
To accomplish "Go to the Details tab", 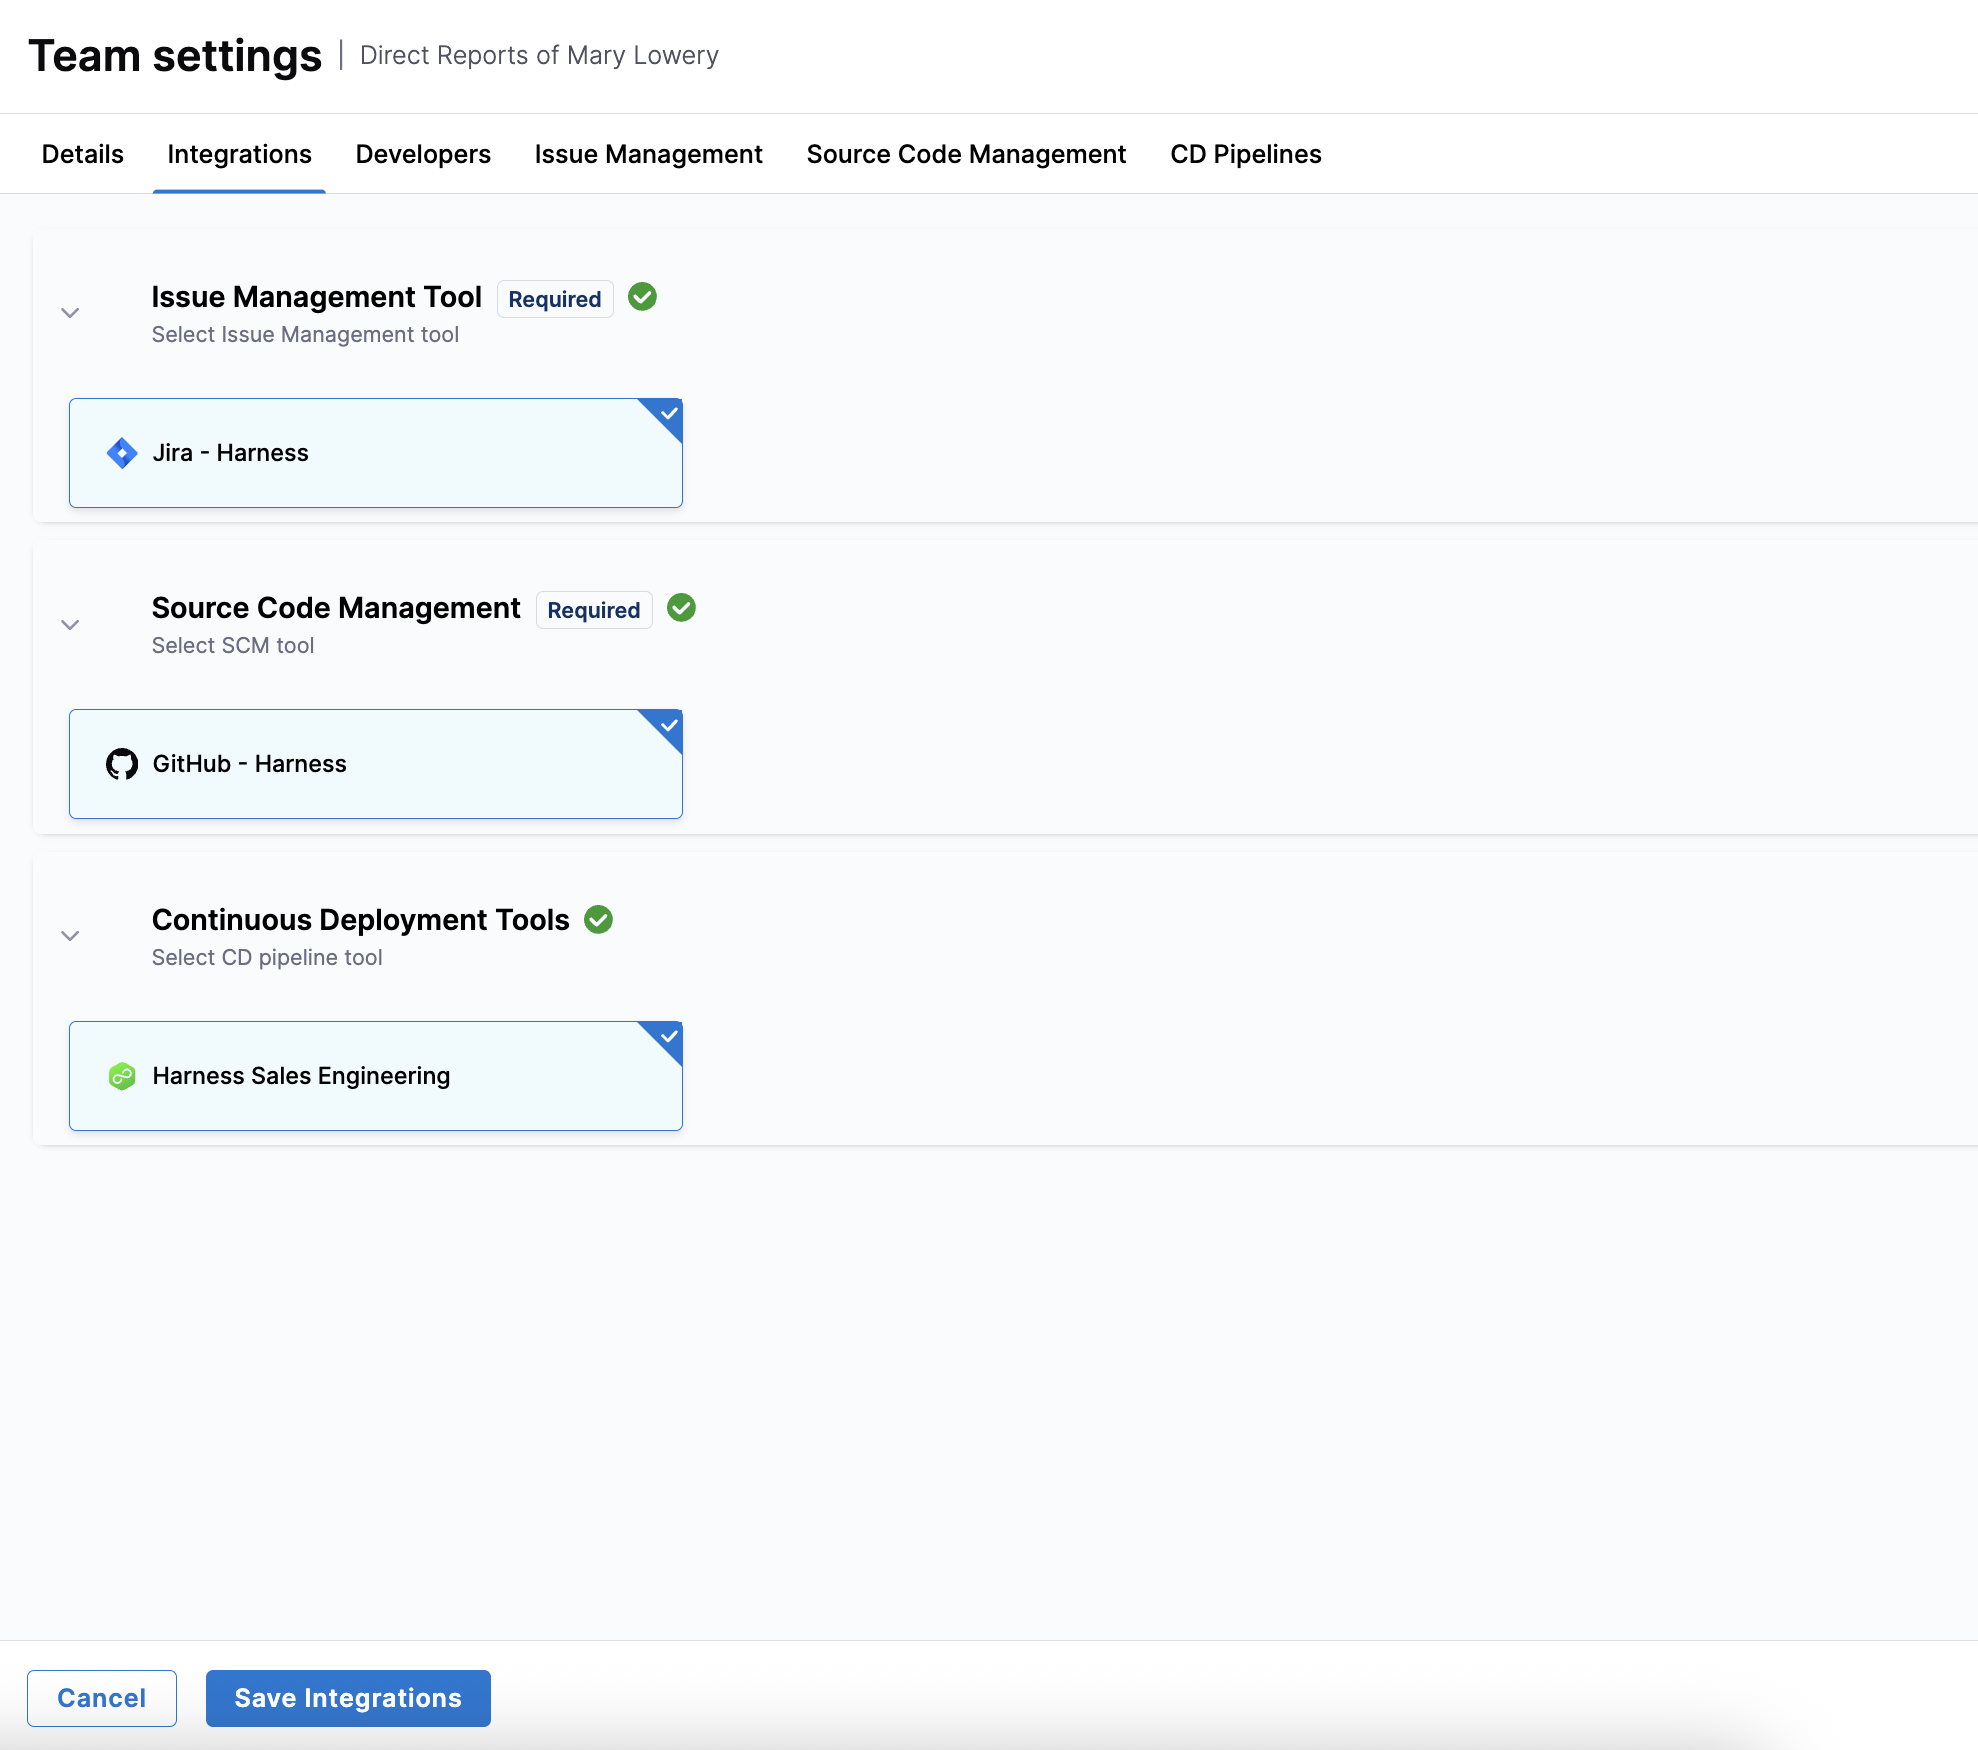I will [x=83, y=154].
